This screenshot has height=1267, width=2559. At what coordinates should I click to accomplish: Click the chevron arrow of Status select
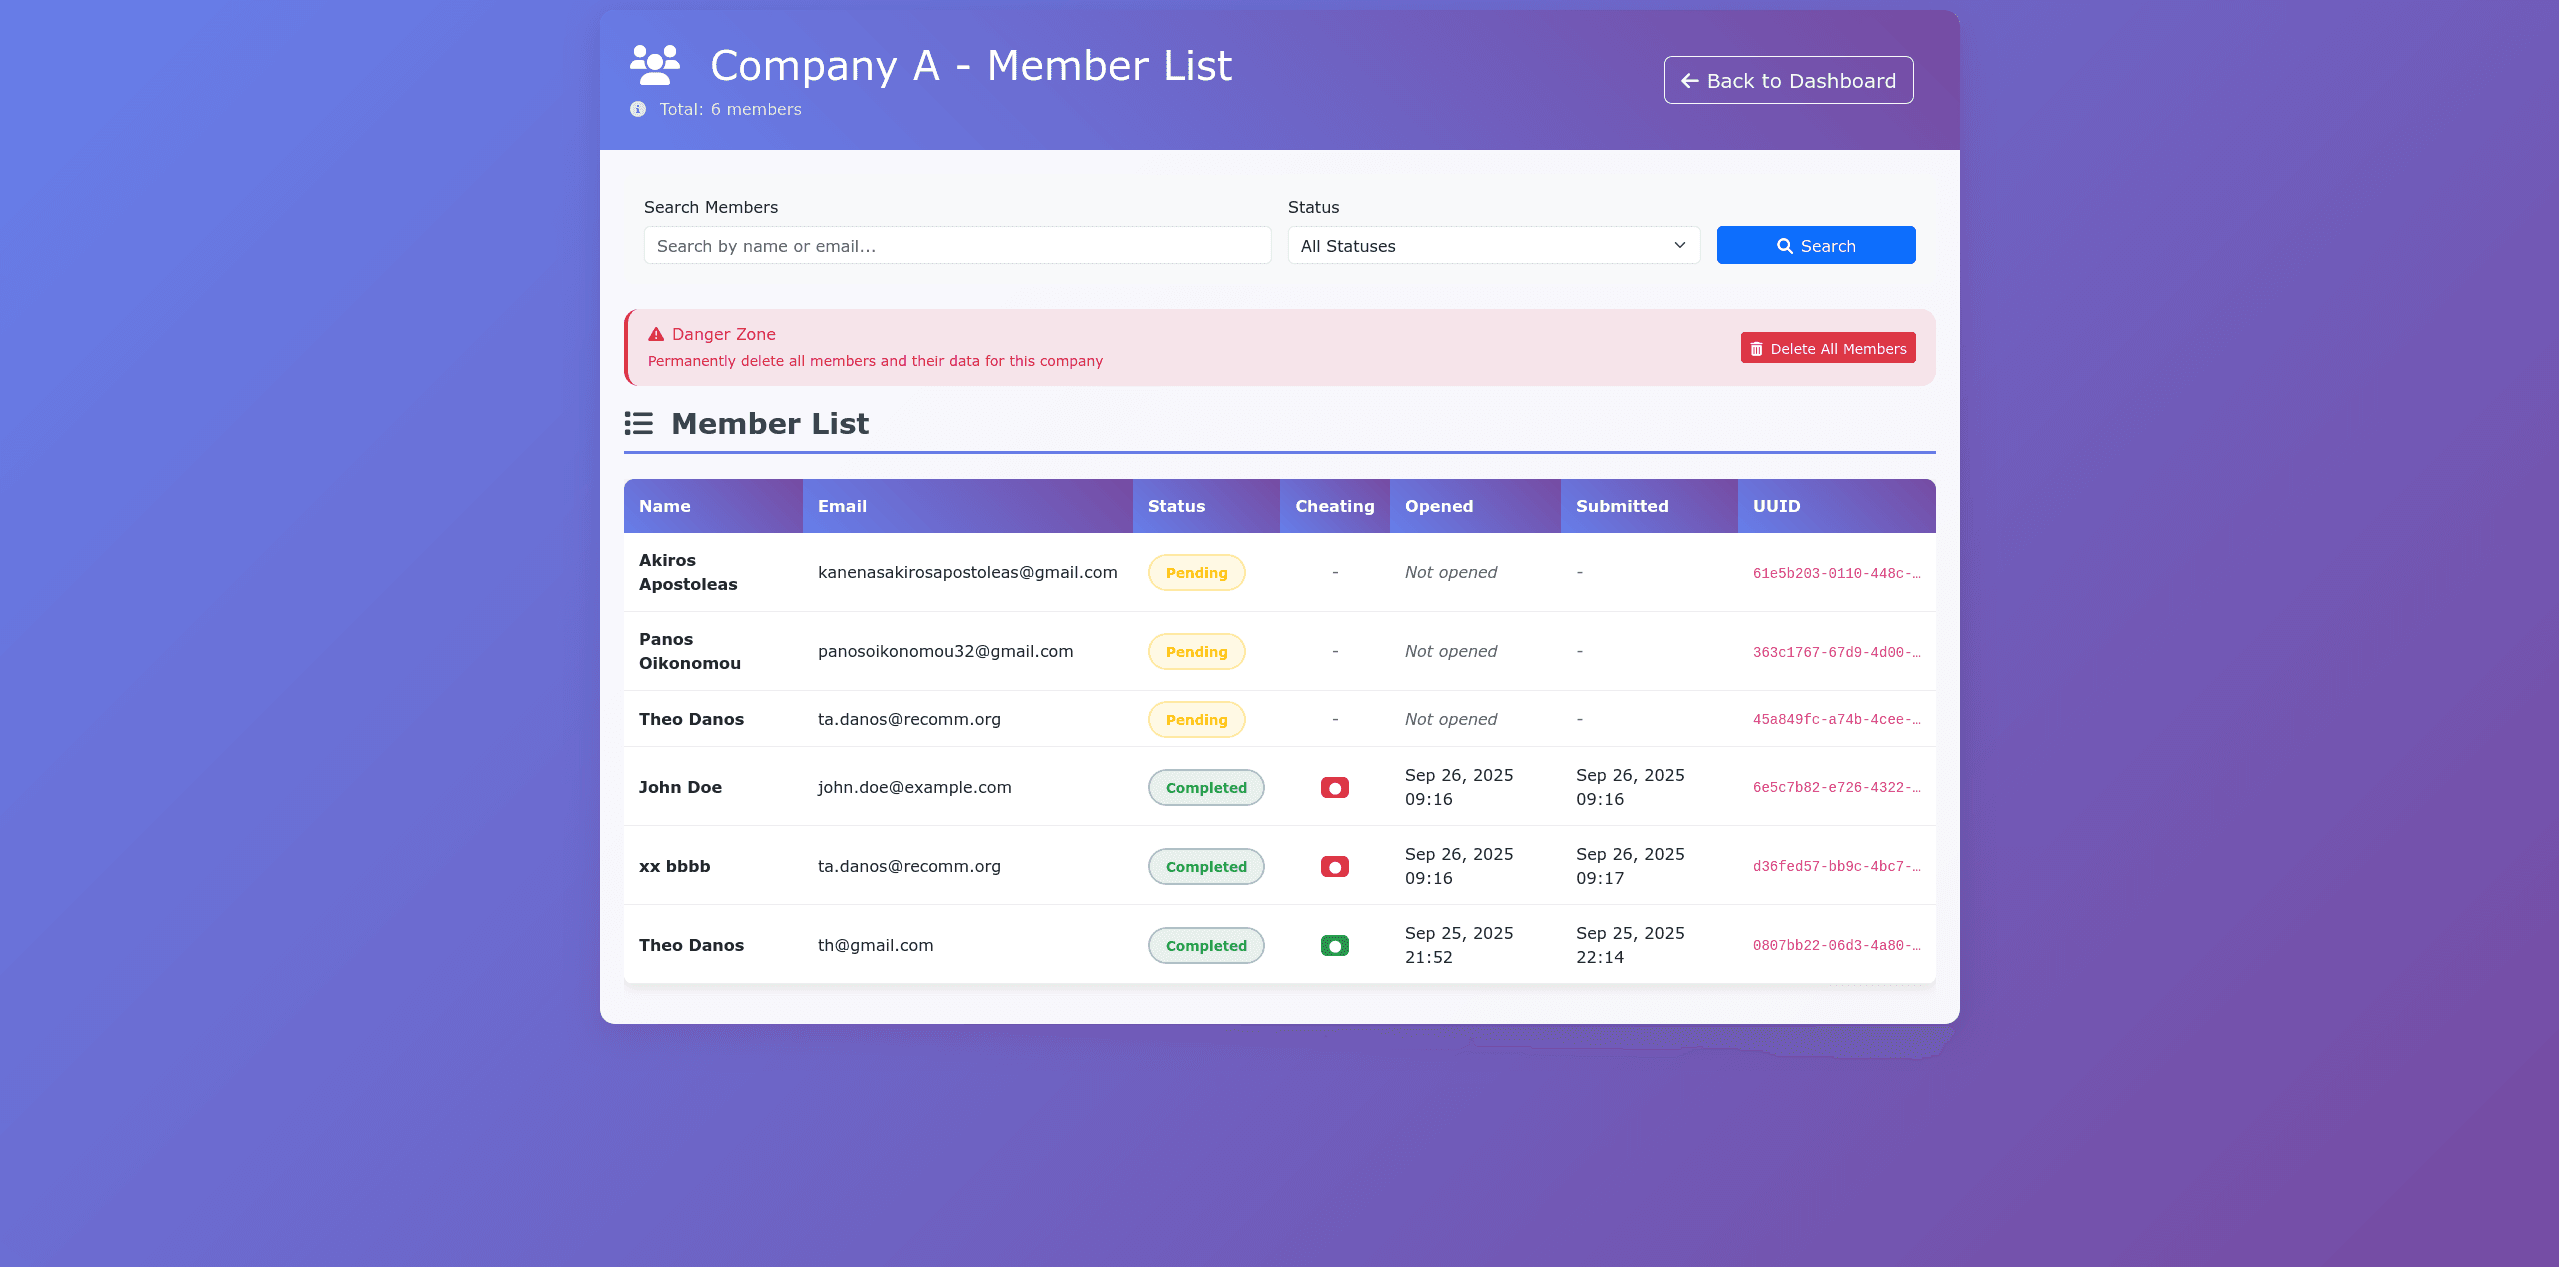[x=1680, y=246]
